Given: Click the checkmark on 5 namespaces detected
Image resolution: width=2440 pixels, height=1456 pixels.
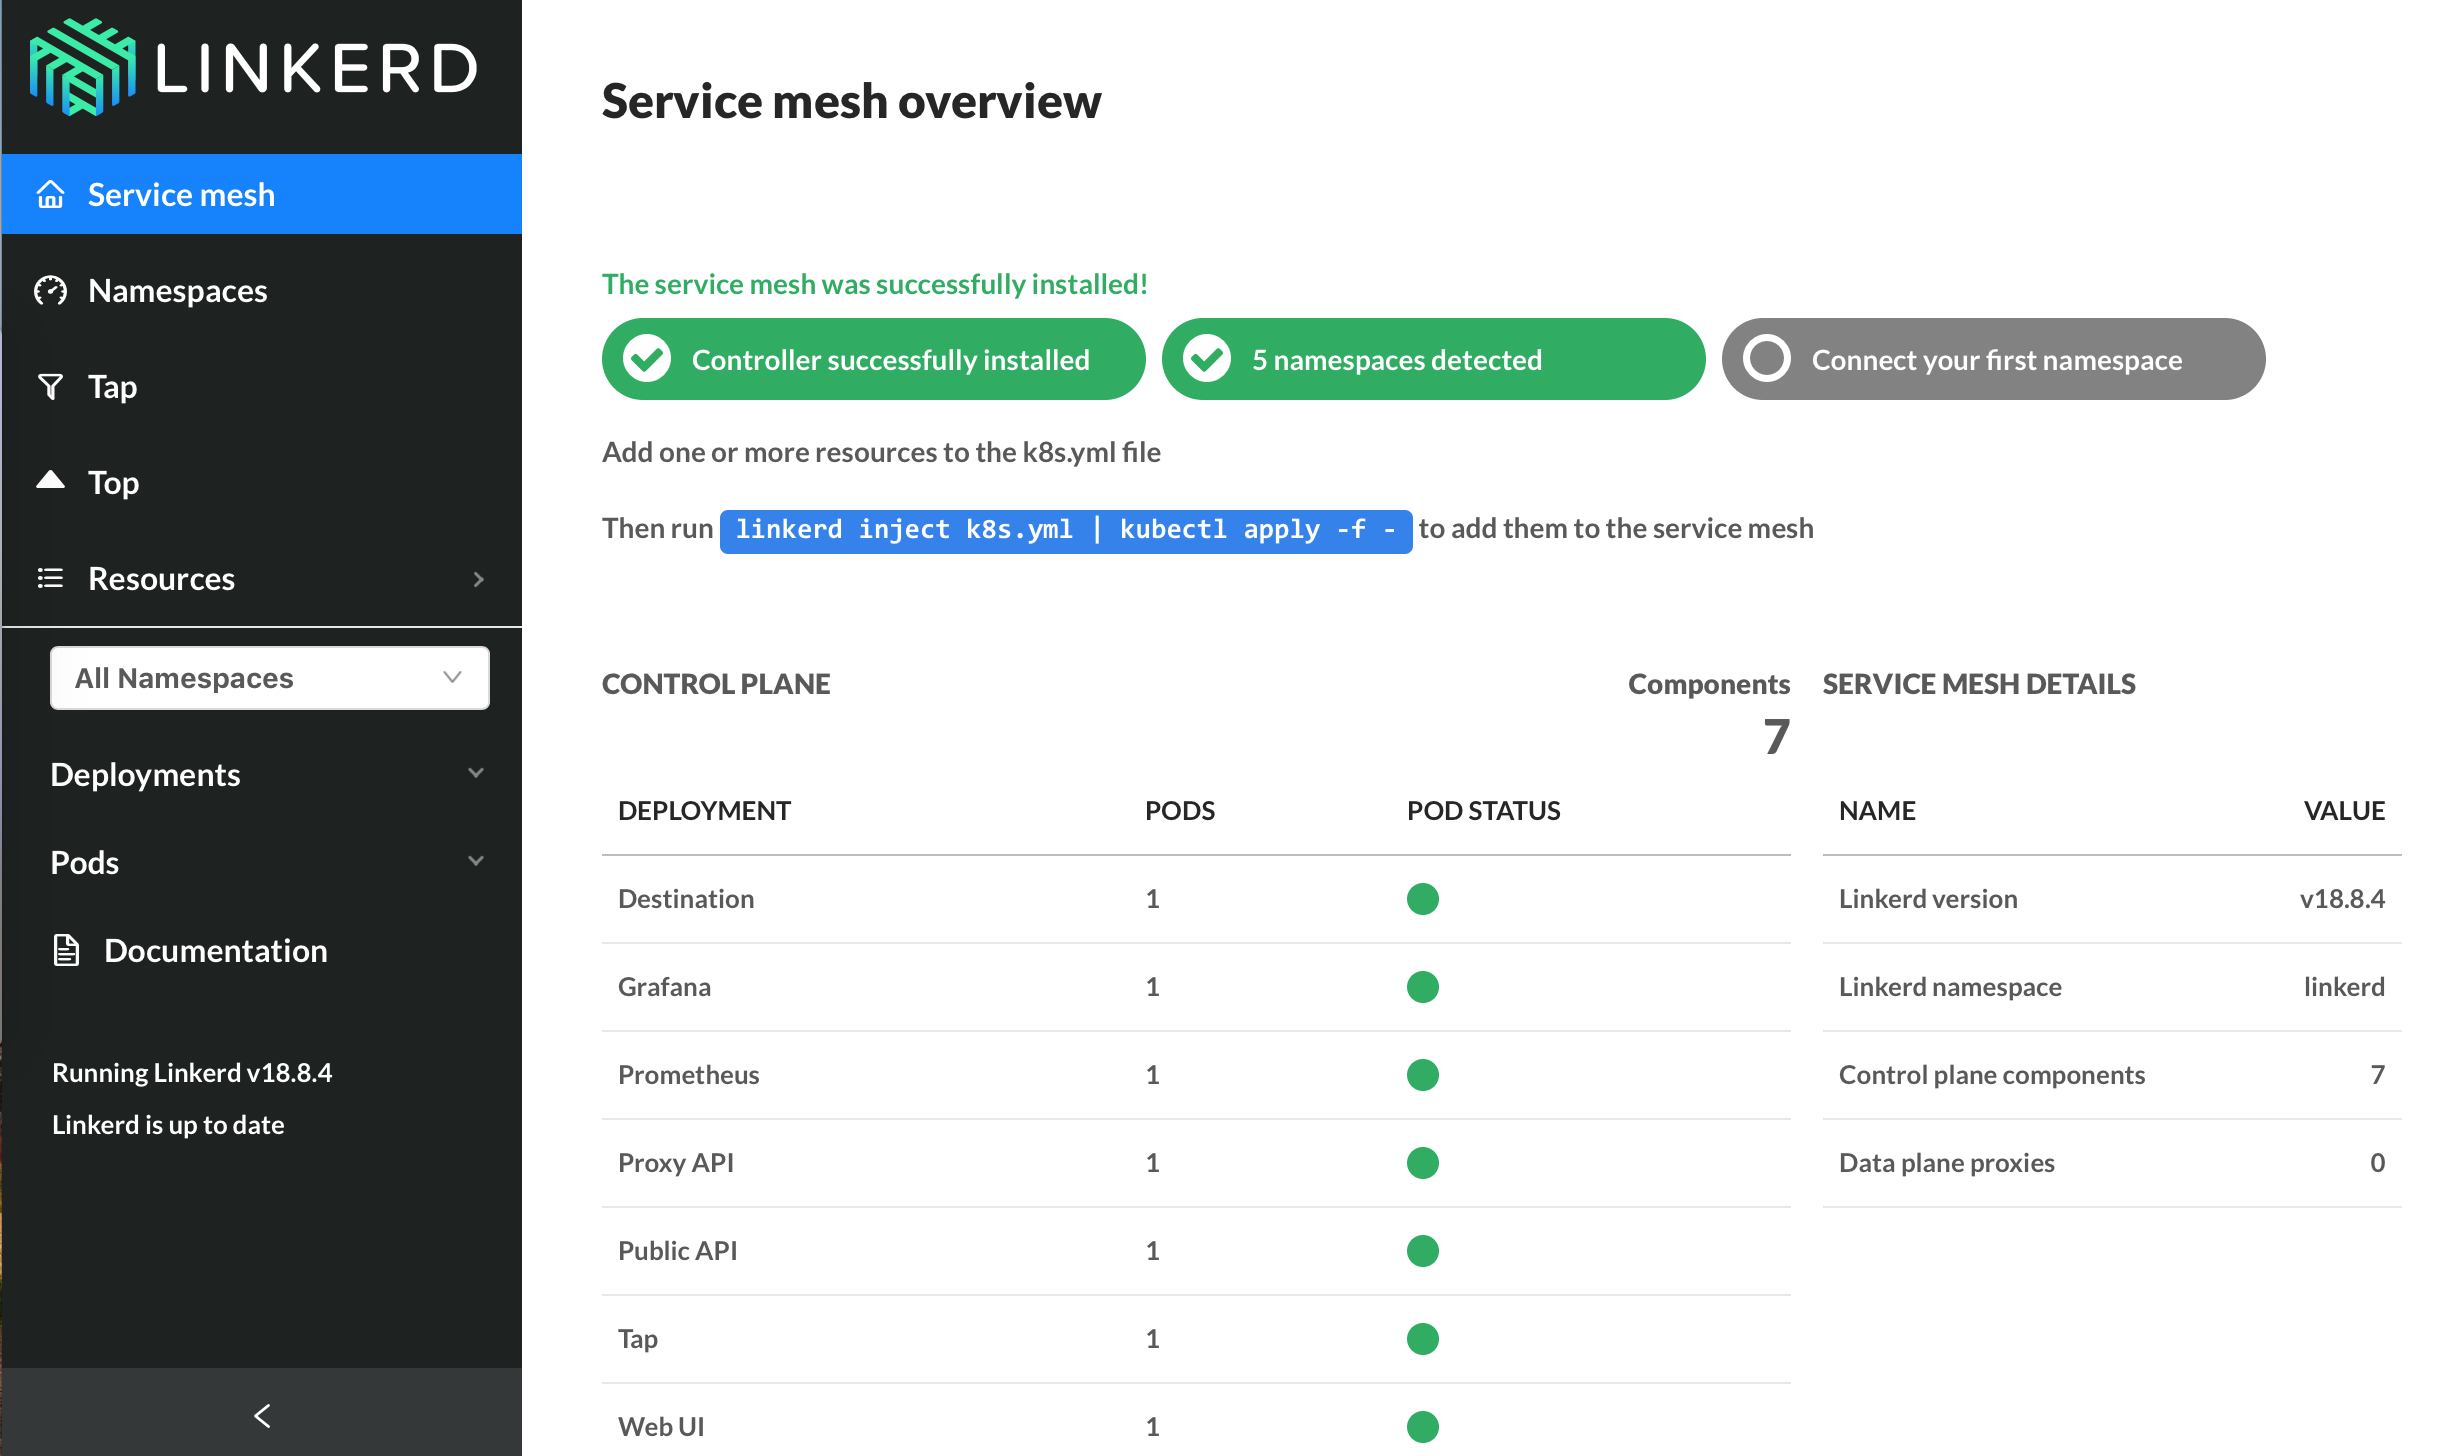Looking at the screenshot, I should [1207, 359].
